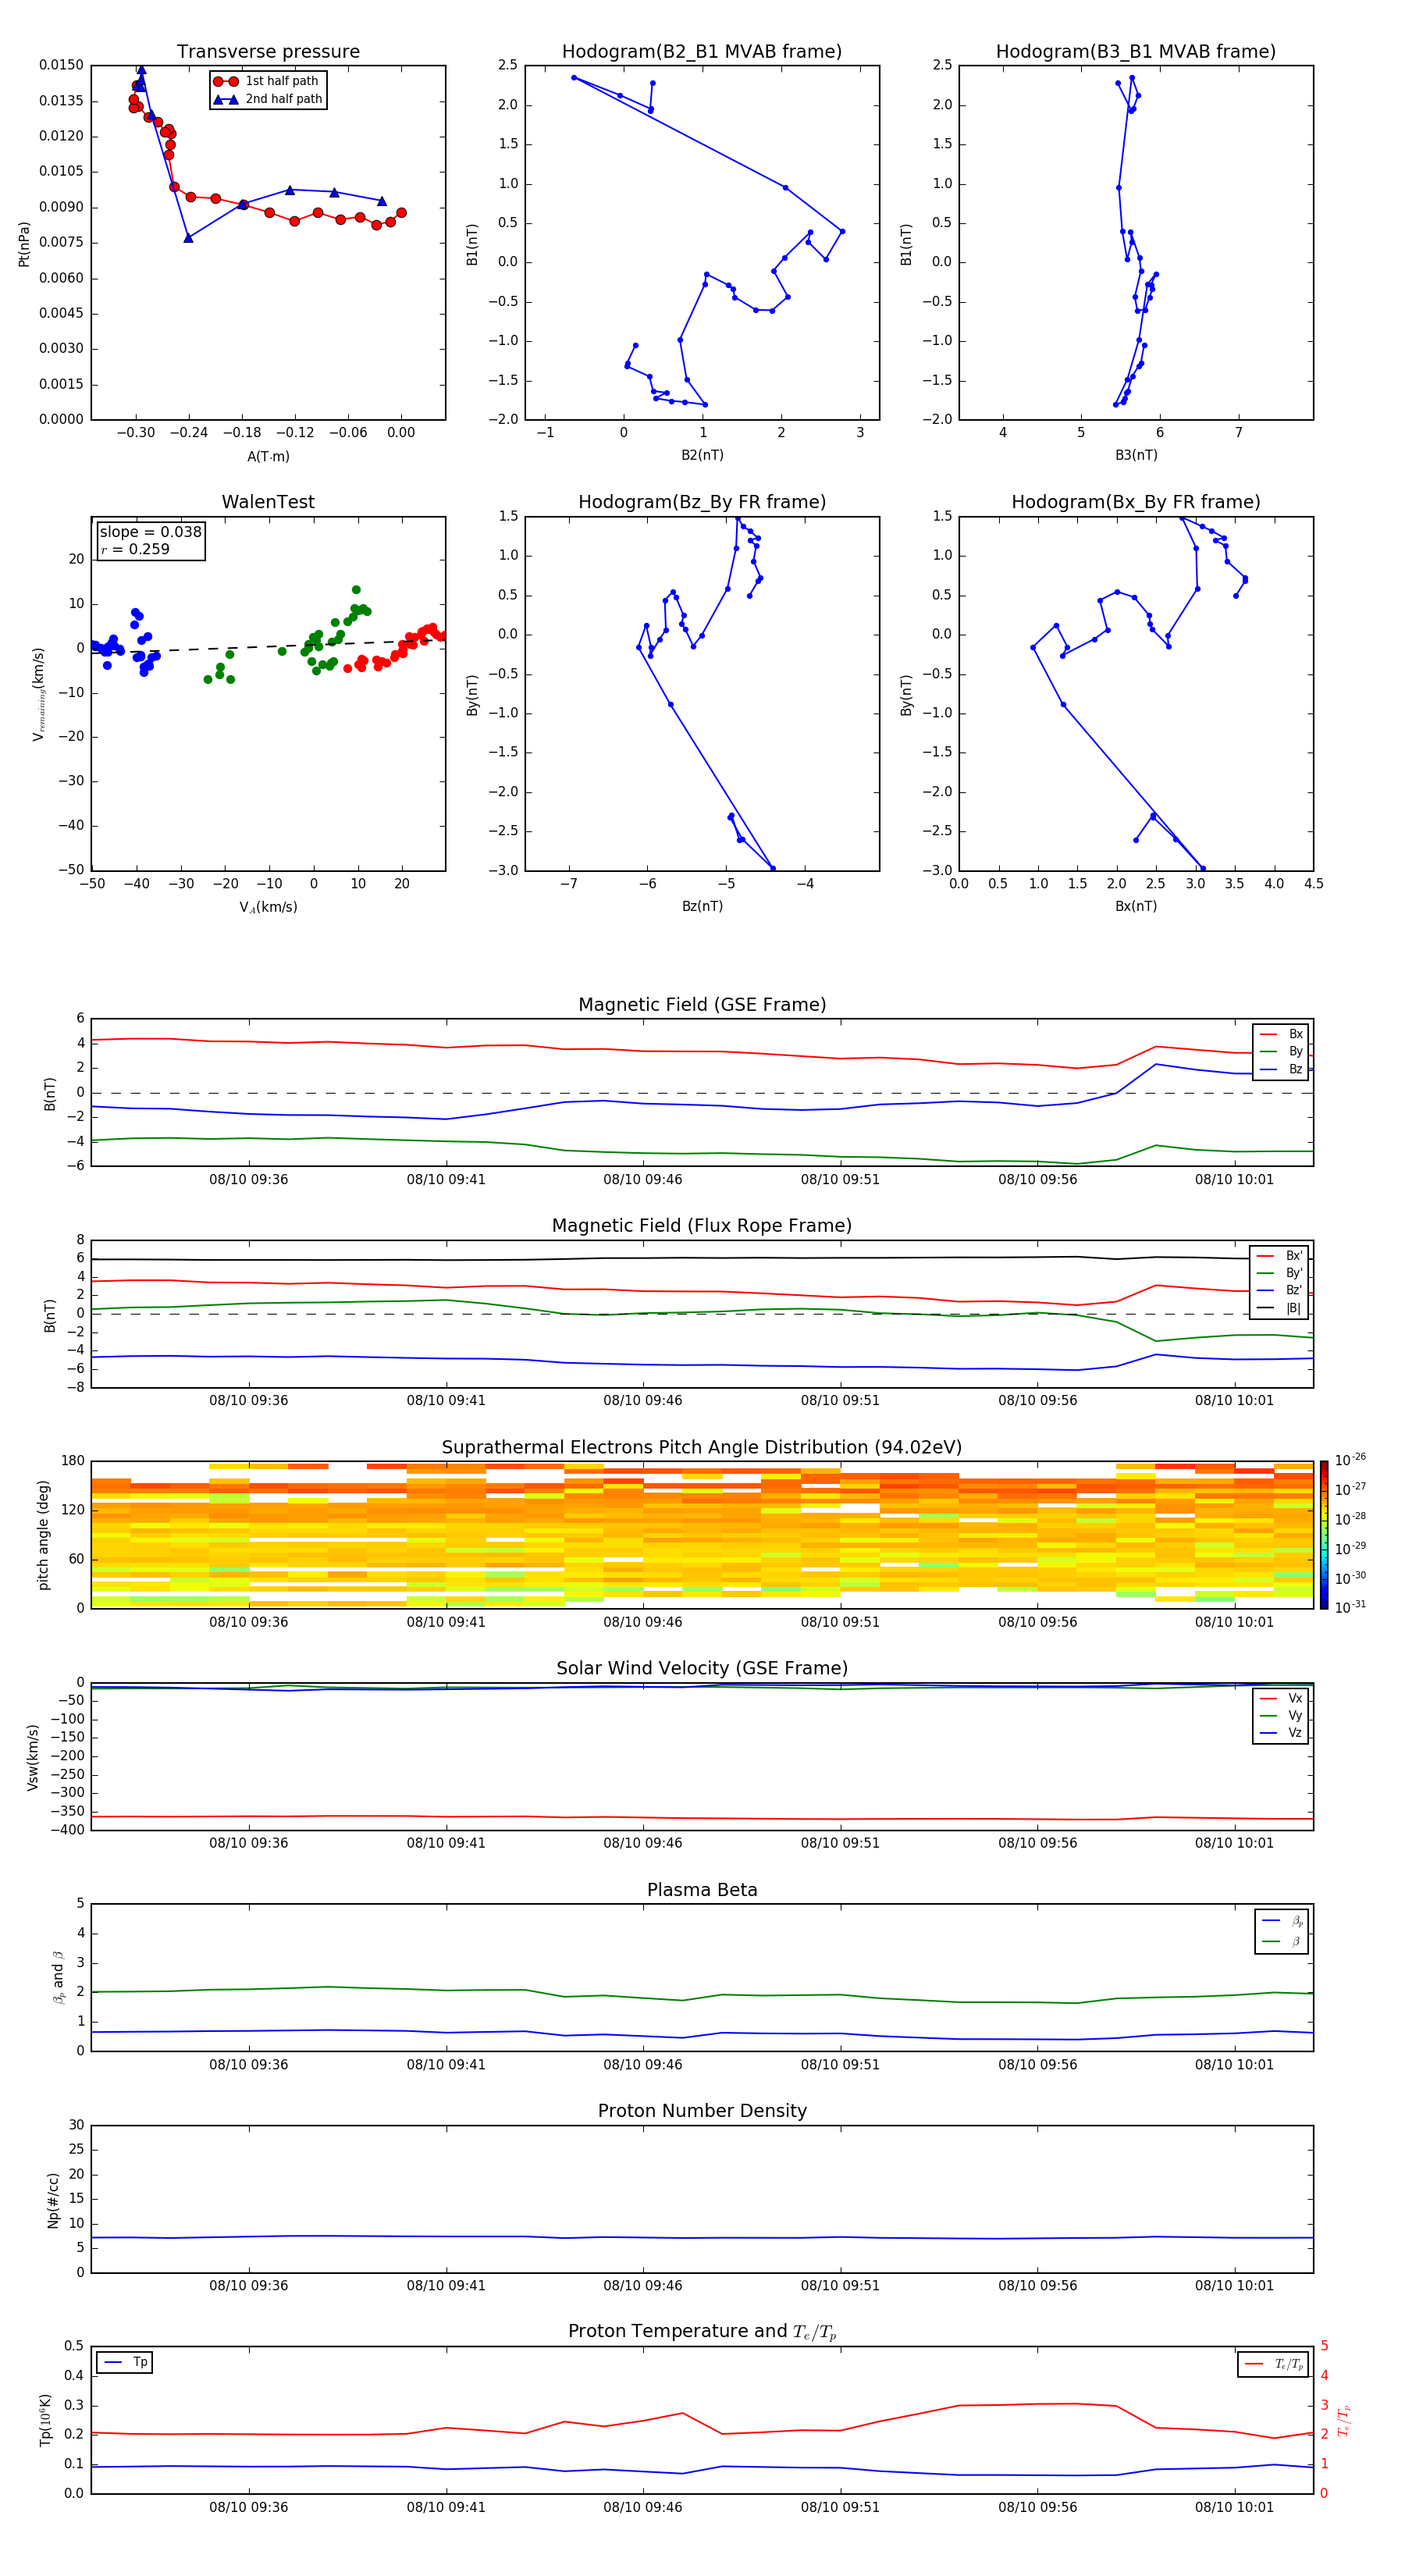The image size is (1405, 2576).
Task: Click '08/10 09:36' tick under Proton Number Density
Action: [248, 2285]
